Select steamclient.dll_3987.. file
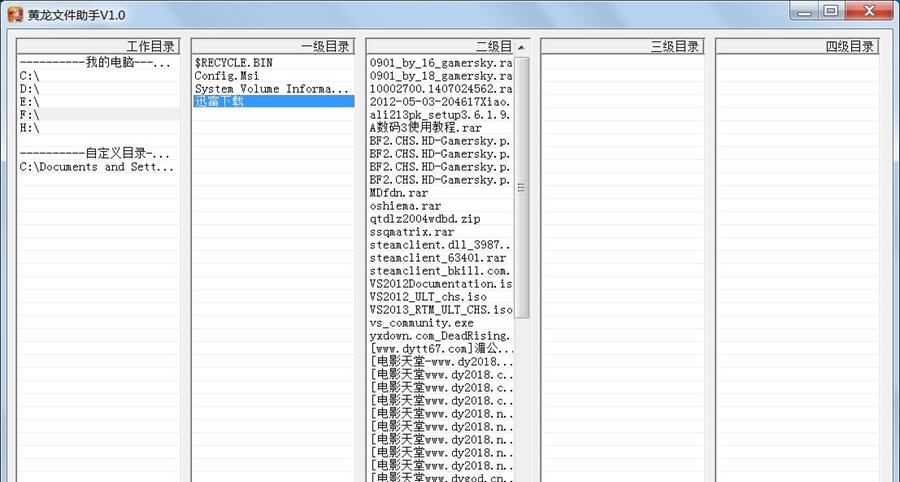This screenshot has height=482, width=900. (440, 245)
